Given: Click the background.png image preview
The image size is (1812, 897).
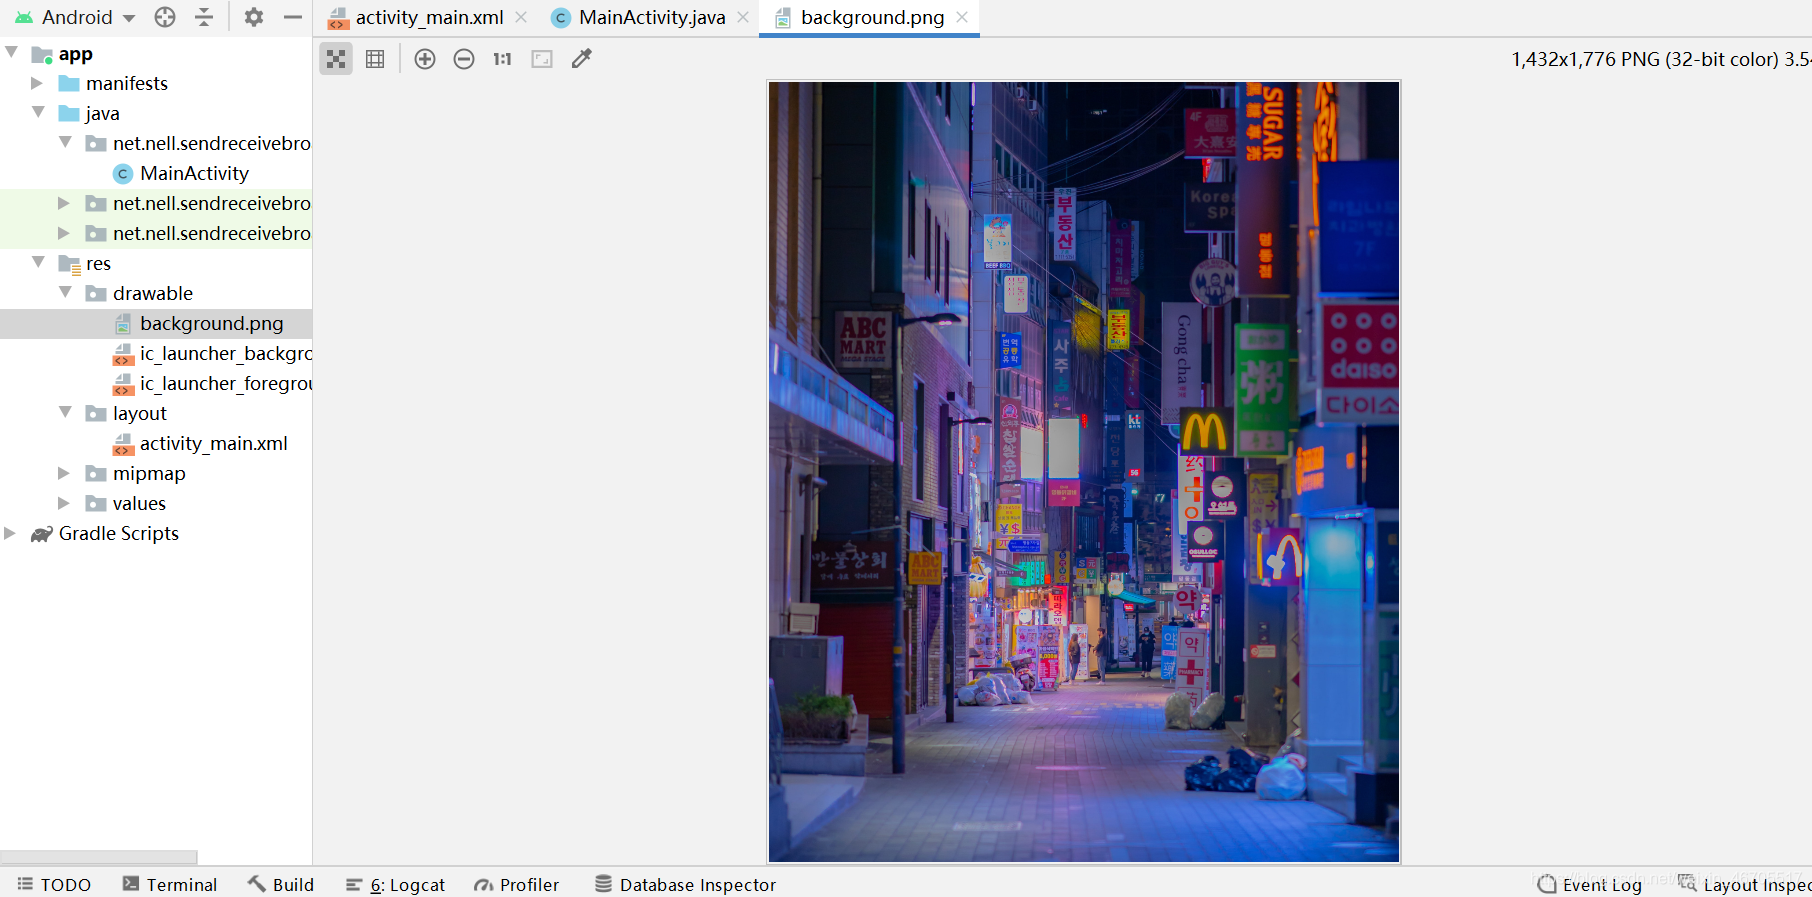Looking at the screenshot, I should pyautogui.click(x=1084, y=471).
